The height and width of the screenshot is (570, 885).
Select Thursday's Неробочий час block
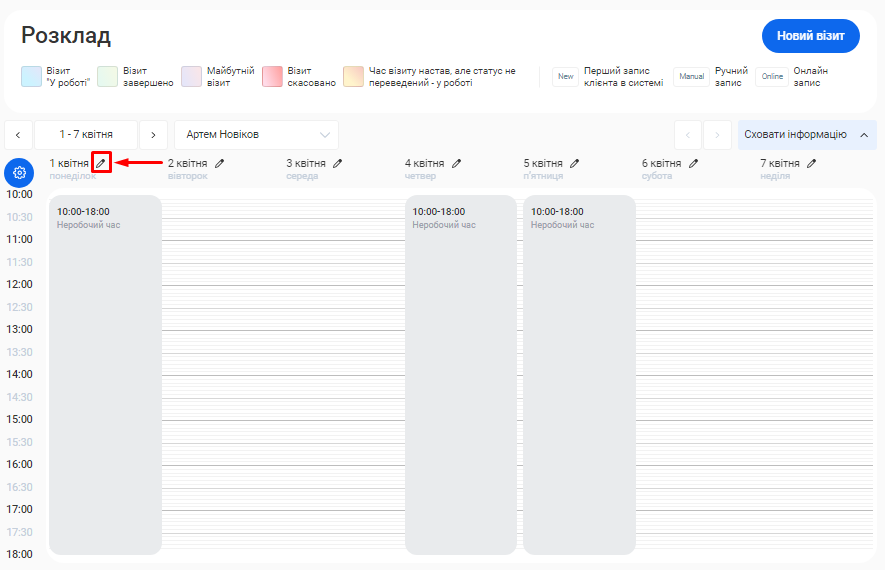coord(460,374)
